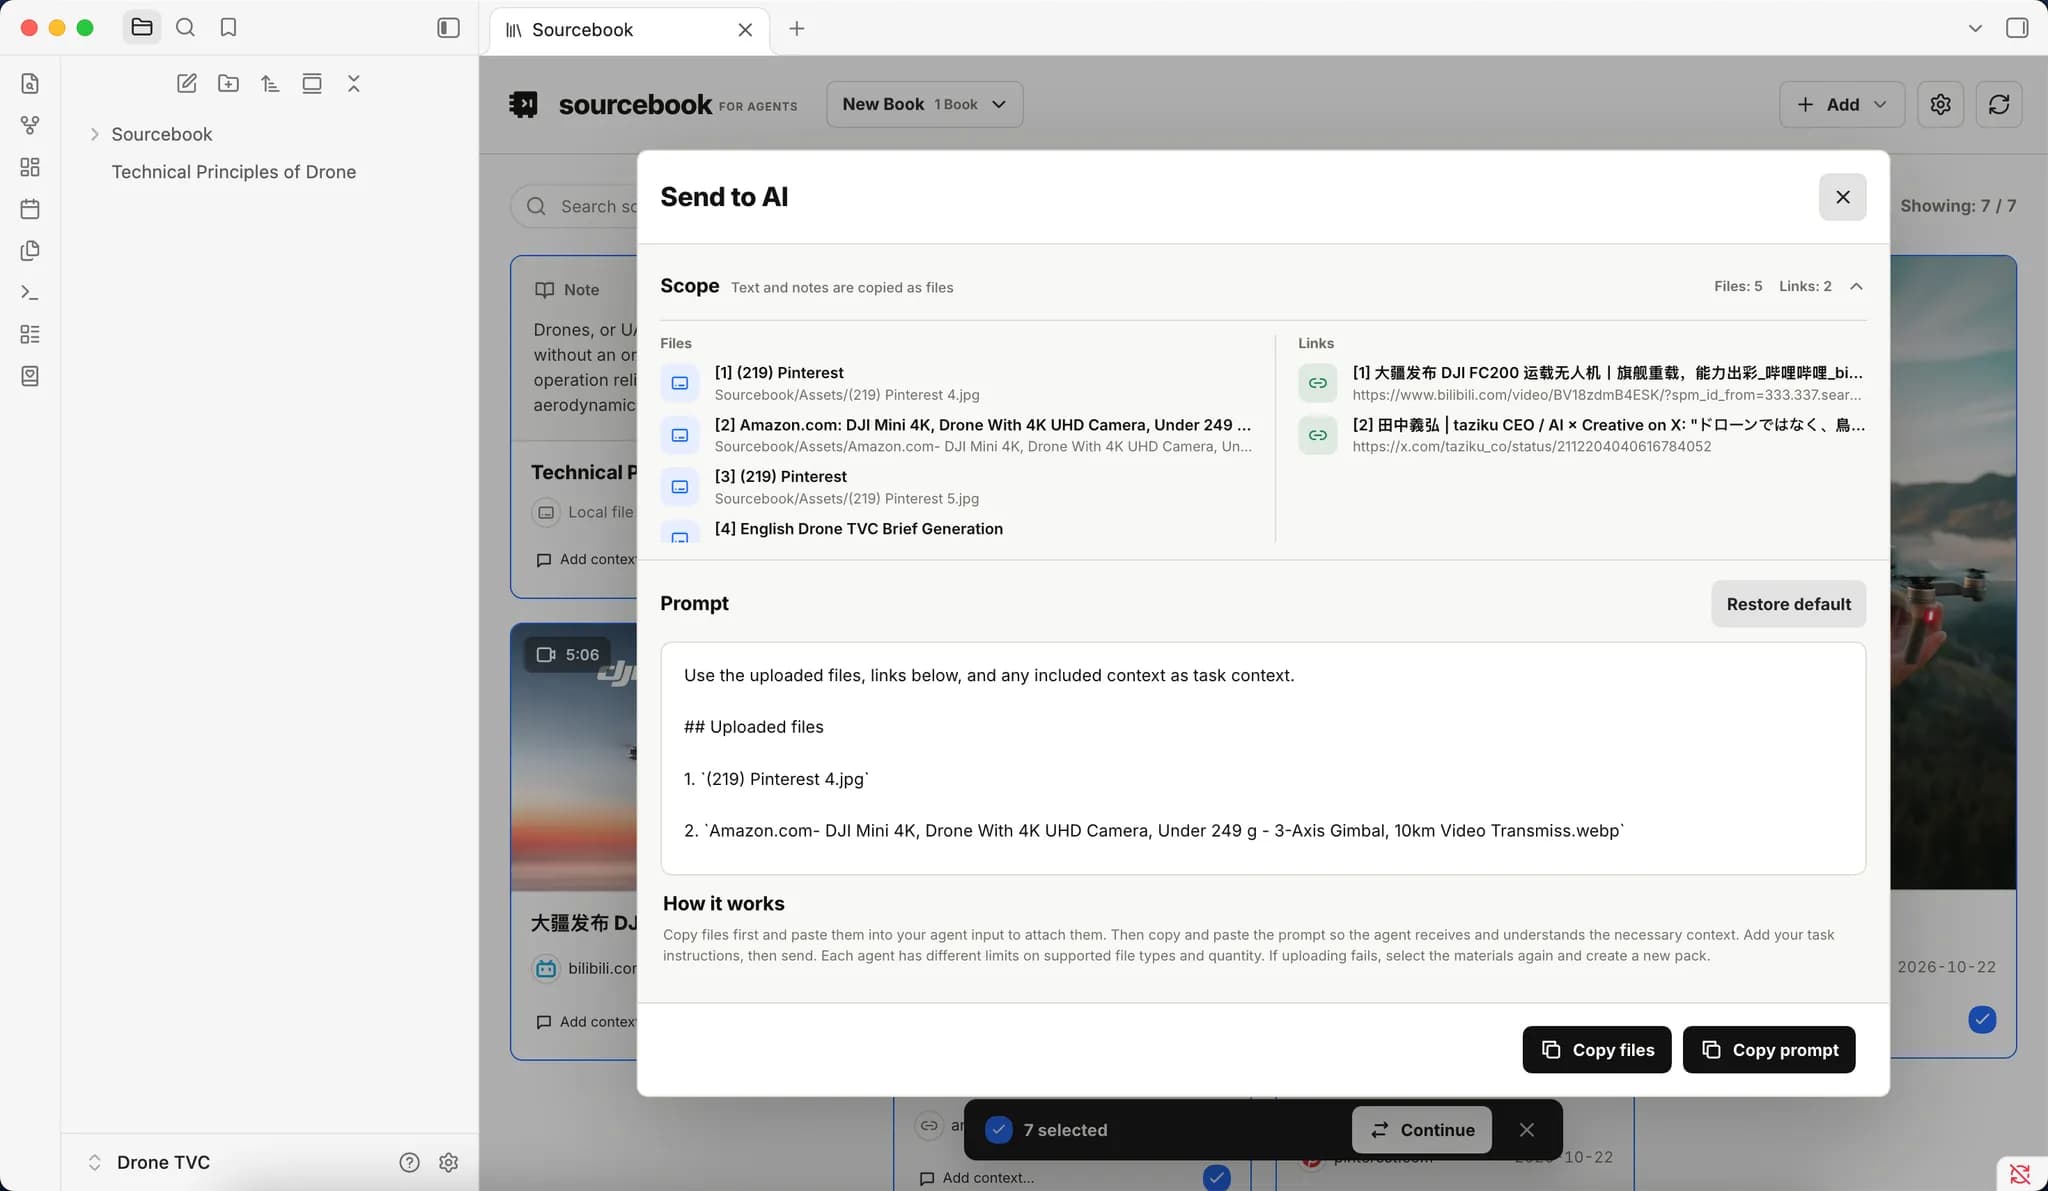Click inside the prompt text area

[1263, 758]
